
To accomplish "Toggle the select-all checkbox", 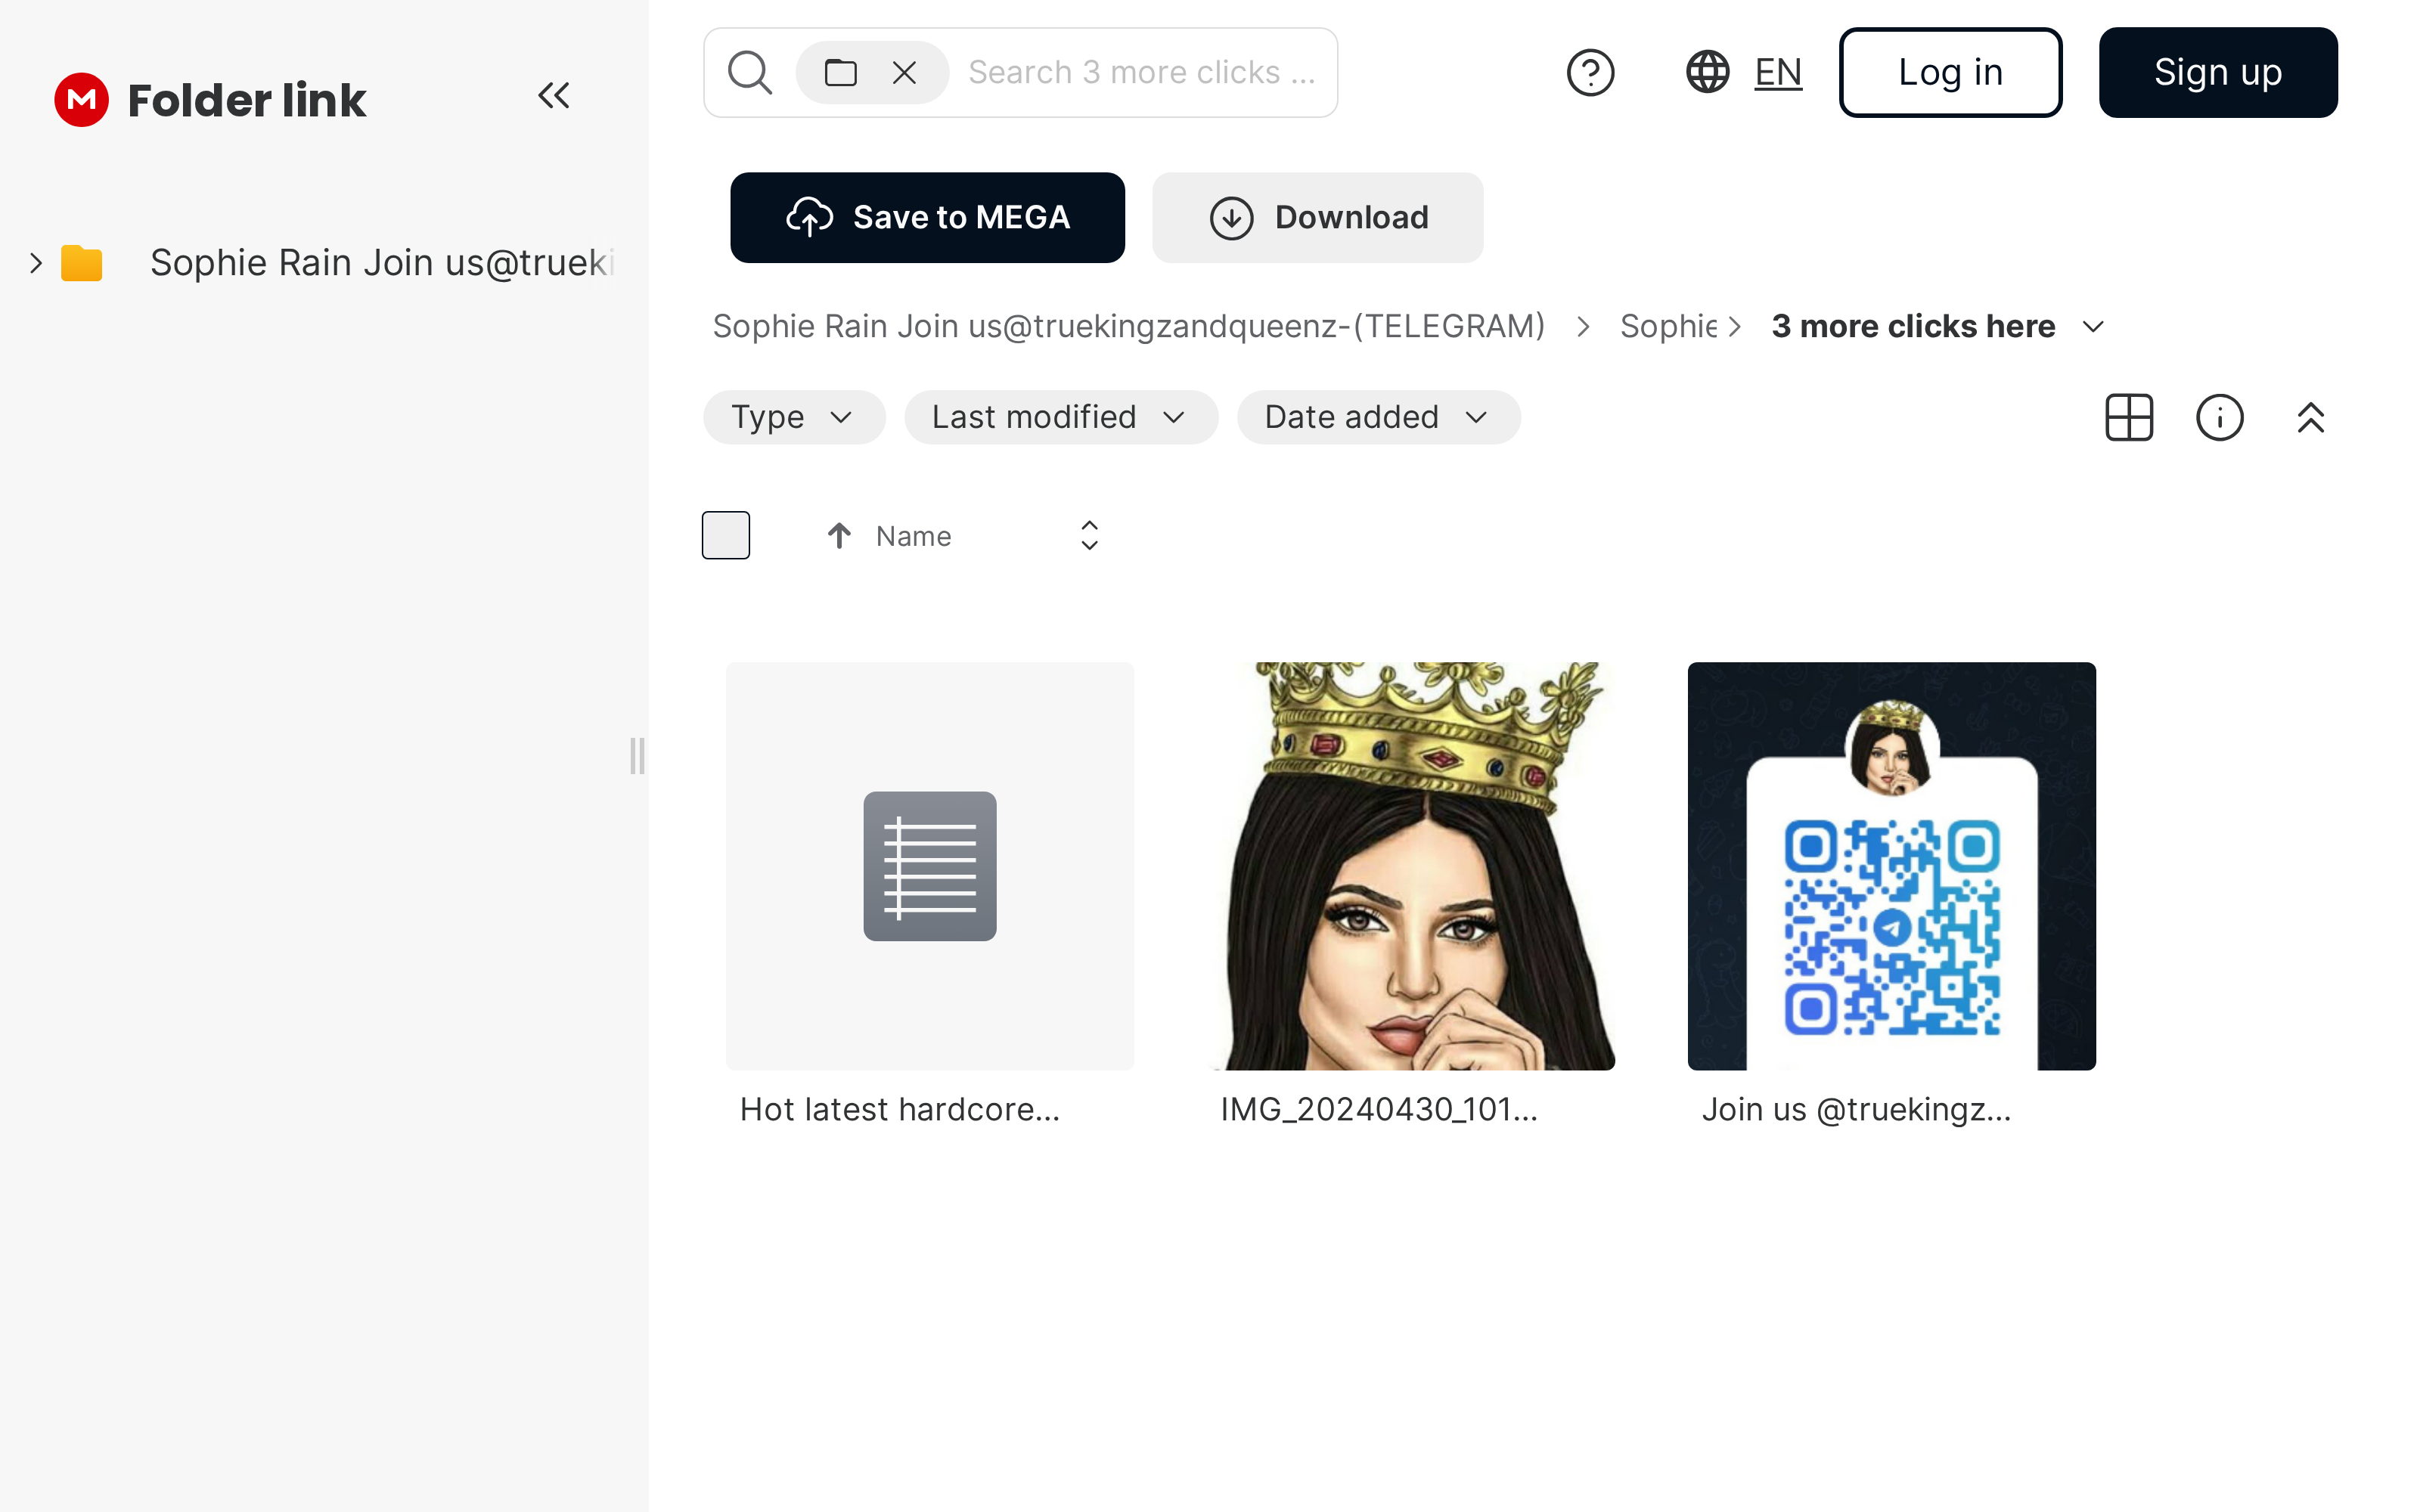I will tap(726, 535).
